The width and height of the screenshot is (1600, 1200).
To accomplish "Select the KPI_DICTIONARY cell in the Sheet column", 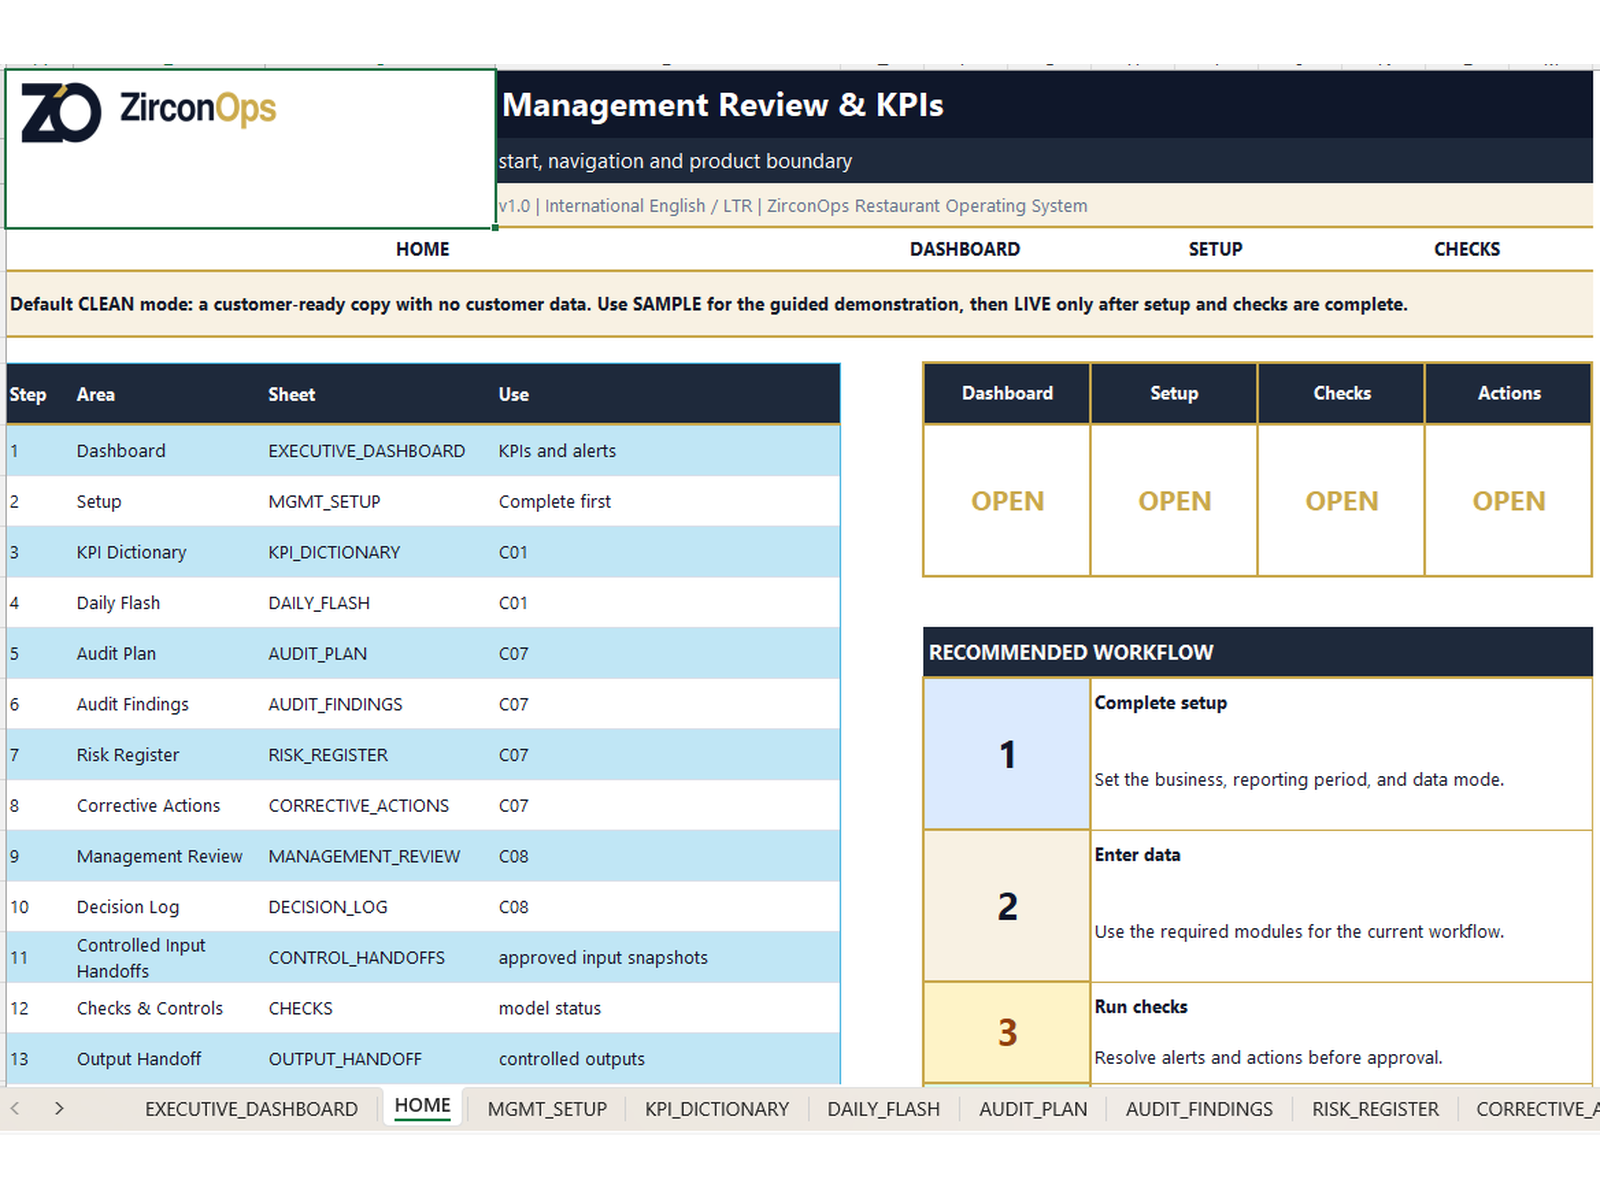I will pos(380,552).
